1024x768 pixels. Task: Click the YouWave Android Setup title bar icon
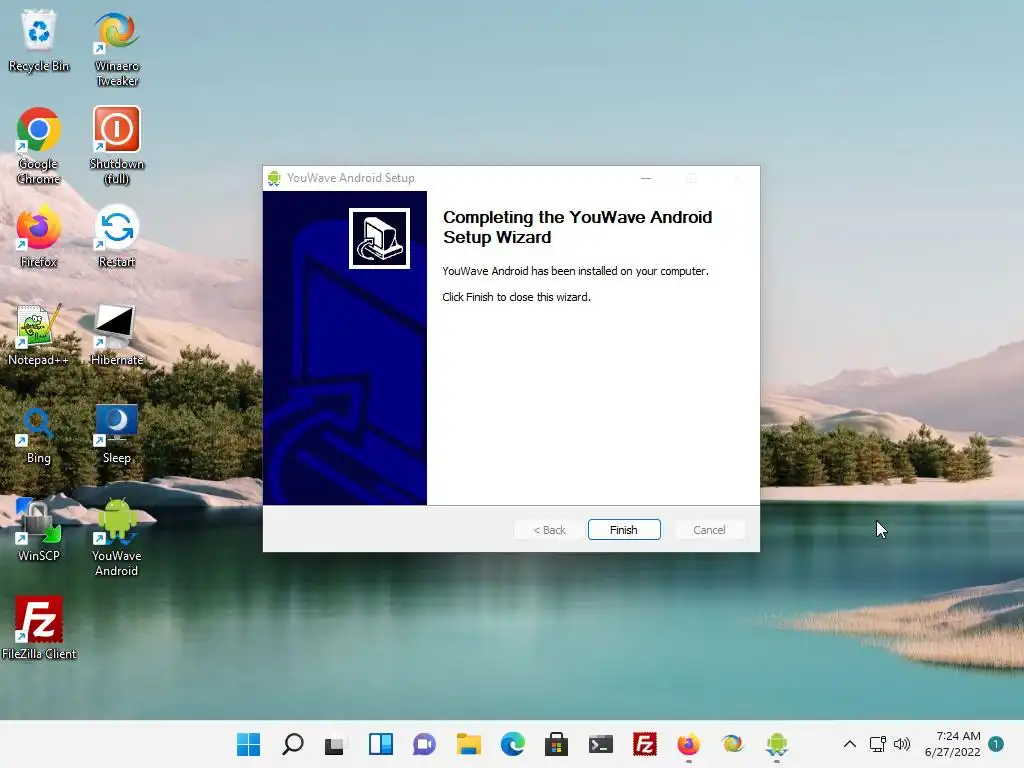[x=274, y=178]
